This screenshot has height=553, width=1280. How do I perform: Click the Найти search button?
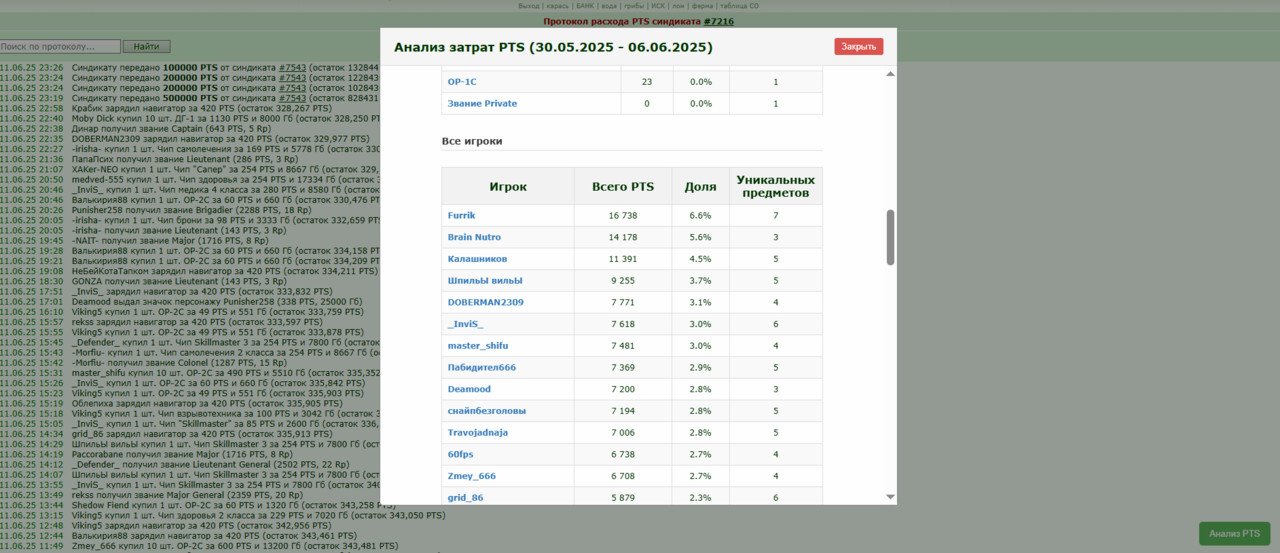click(x=147, y=46)
